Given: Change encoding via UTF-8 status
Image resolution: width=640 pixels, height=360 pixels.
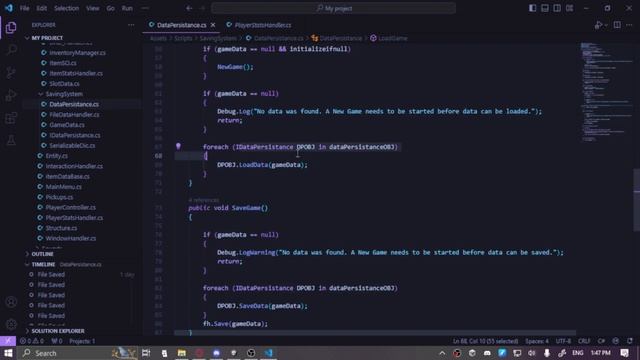Looking at the screenshot, I should (x=563, y=341).
